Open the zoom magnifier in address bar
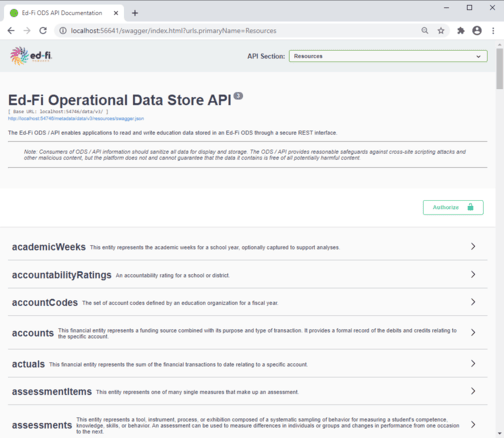The image size is (504, 438). click(425, 31)
